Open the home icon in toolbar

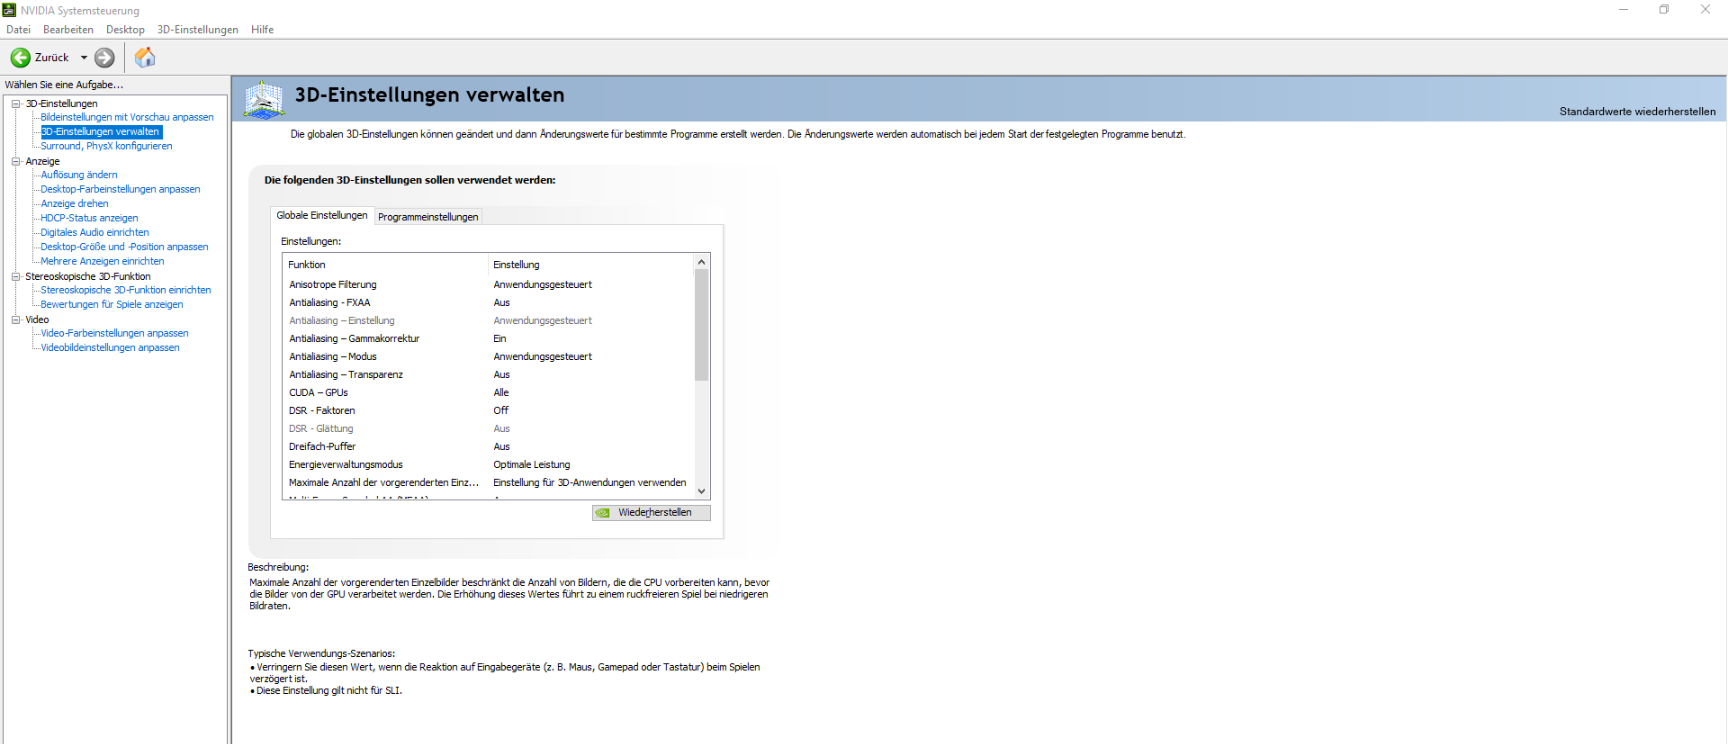(x=145, y=57)
